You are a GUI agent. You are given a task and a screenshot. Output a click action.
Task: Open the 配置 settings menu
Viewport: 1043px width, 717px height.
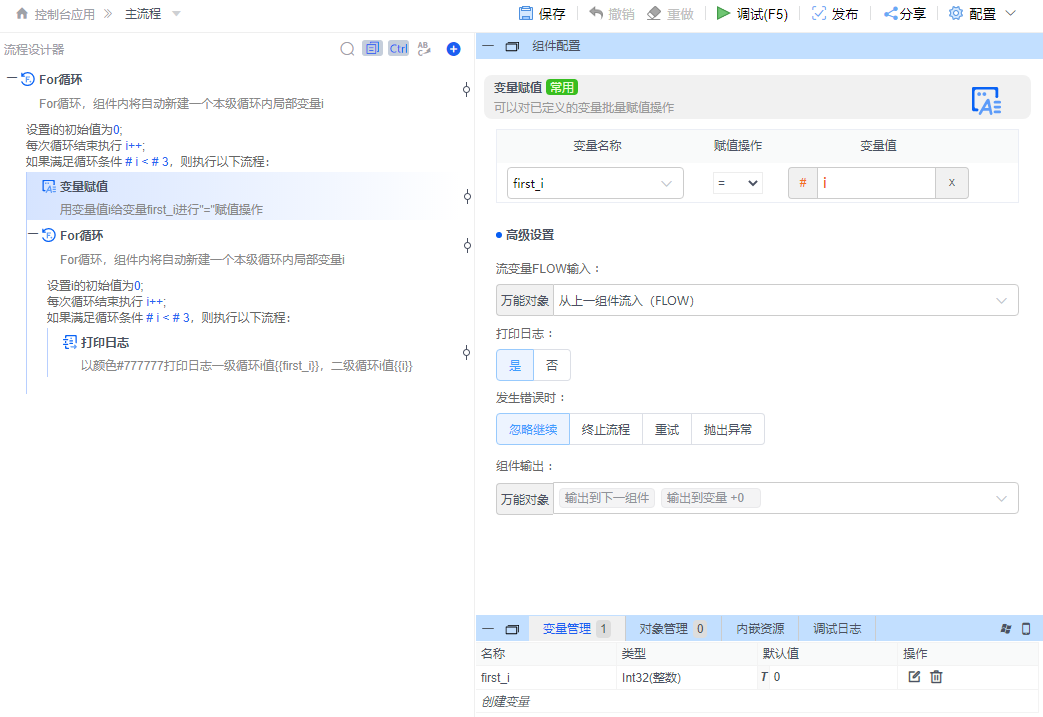click(982, 13)
